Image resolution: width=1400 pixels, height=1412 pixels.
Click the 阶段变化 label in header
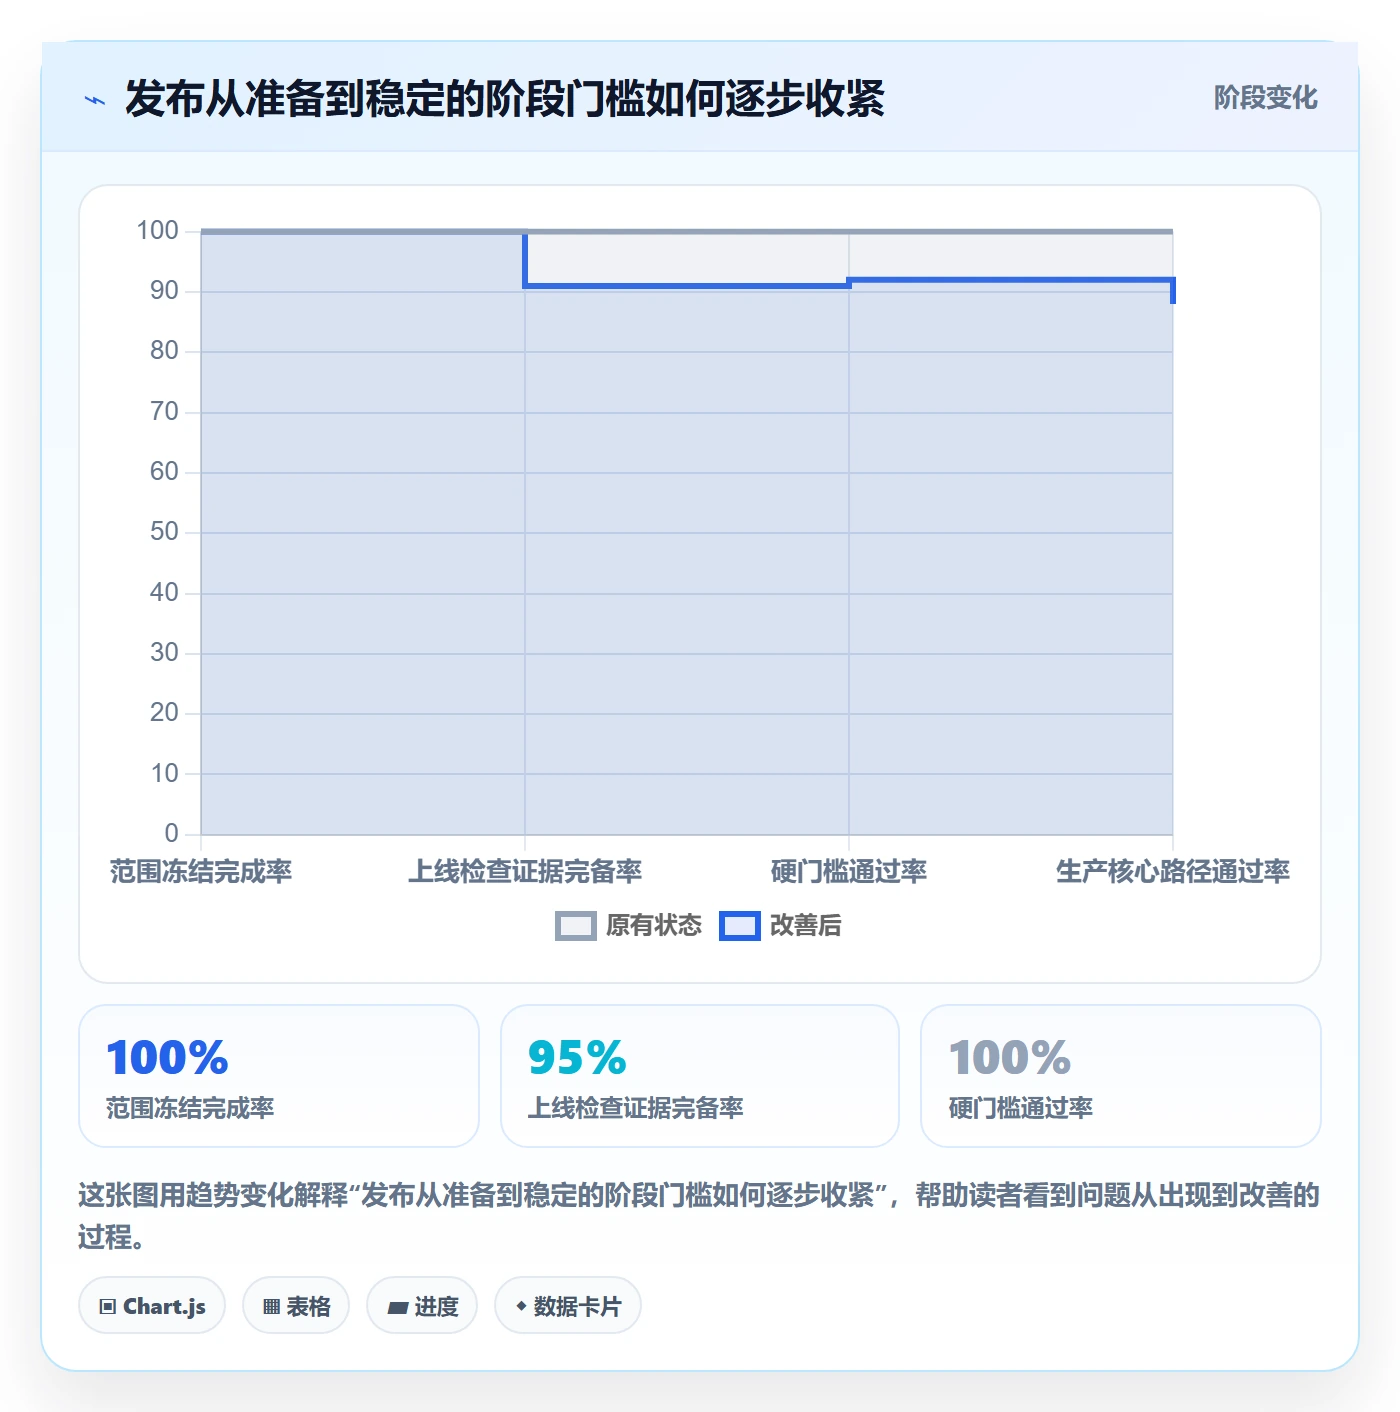(1265, 98)
